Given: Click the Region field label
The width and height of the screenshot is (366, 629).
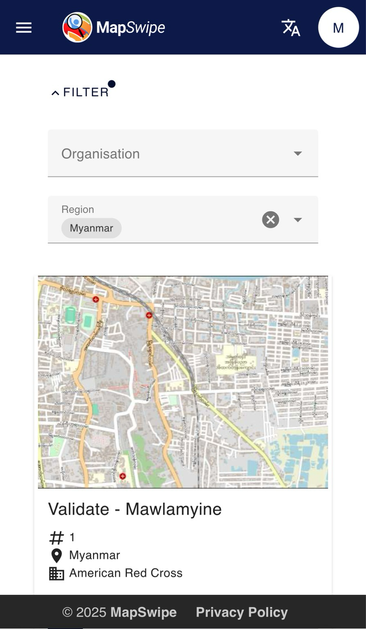Looking at the screenshot, I should coord(78,209).
